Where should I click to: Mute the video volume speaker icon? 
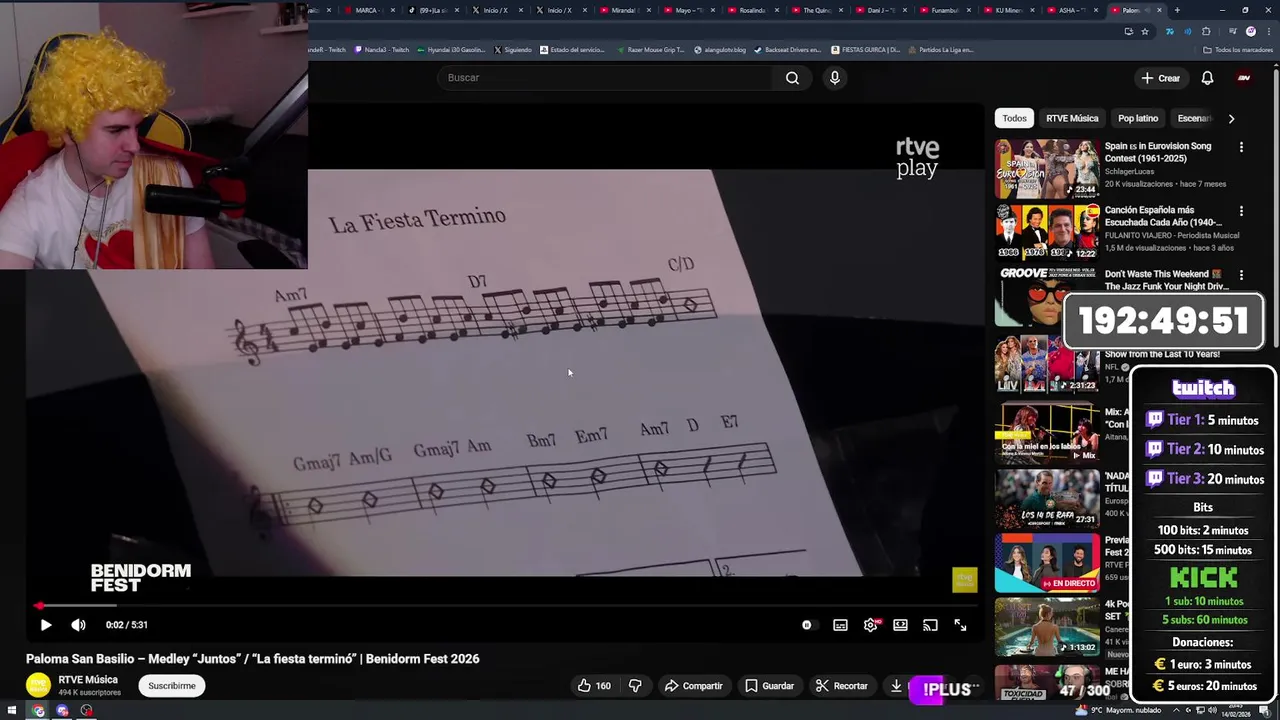pyautogui.click(x=79, y=625)
